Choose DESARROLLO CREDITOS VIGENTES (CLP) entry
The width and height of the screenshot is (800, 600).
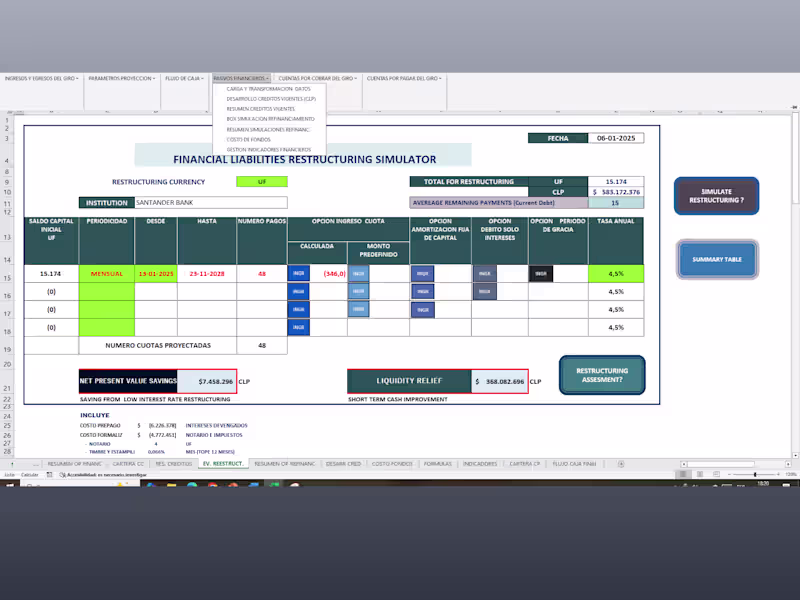point(271,99)
